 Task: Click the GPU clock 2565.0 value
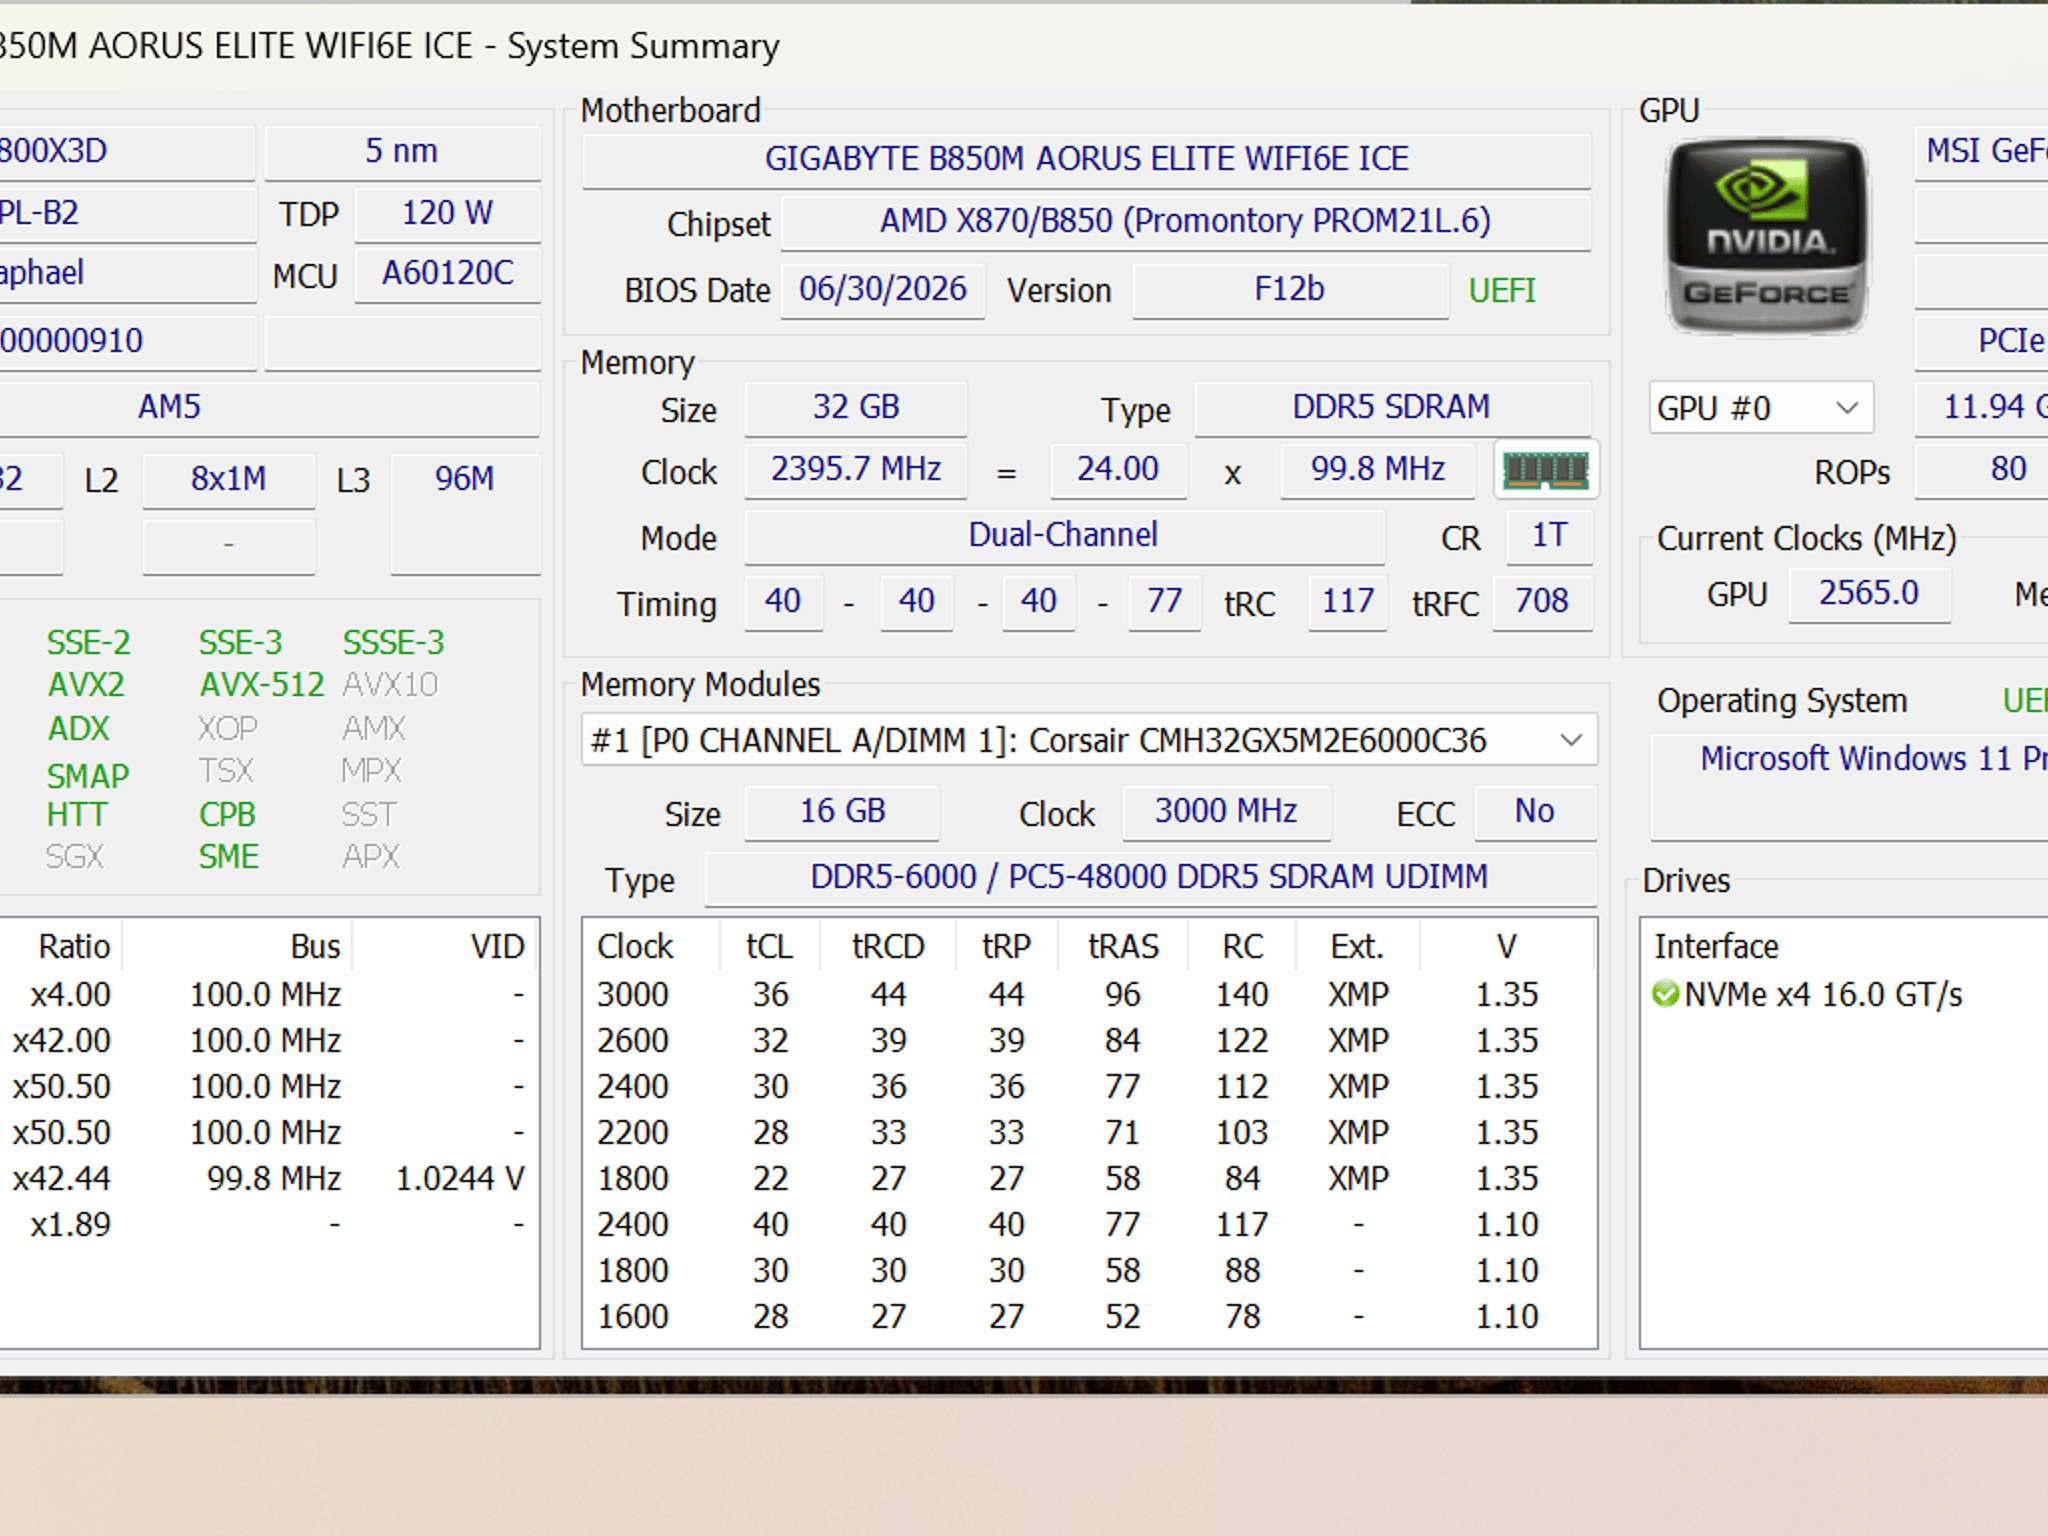point(1869,594)
